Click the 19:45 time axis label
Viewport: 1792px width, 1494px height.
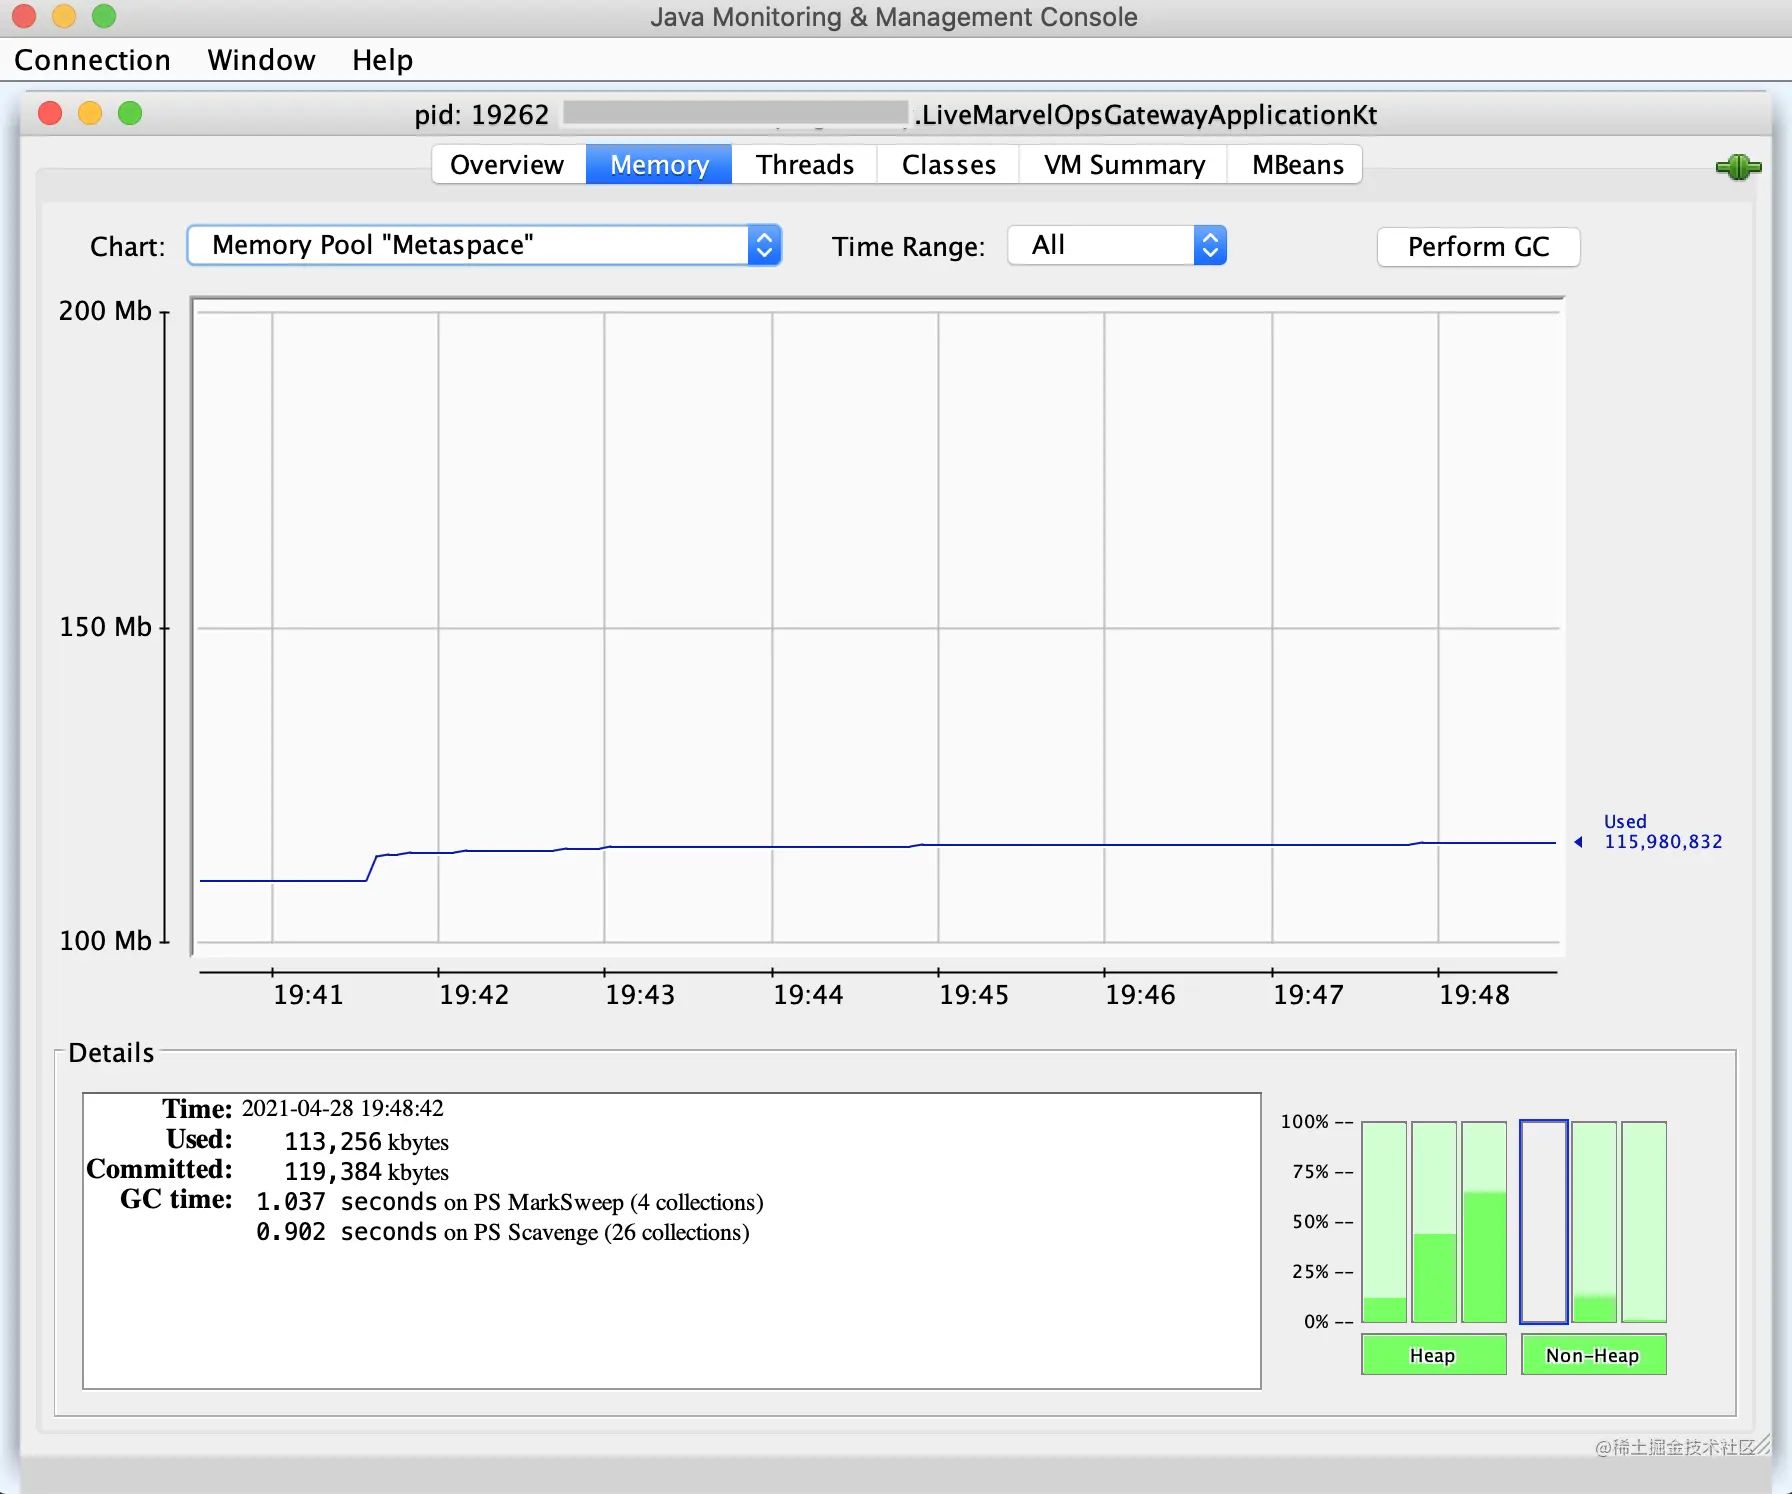click(974, 995)
